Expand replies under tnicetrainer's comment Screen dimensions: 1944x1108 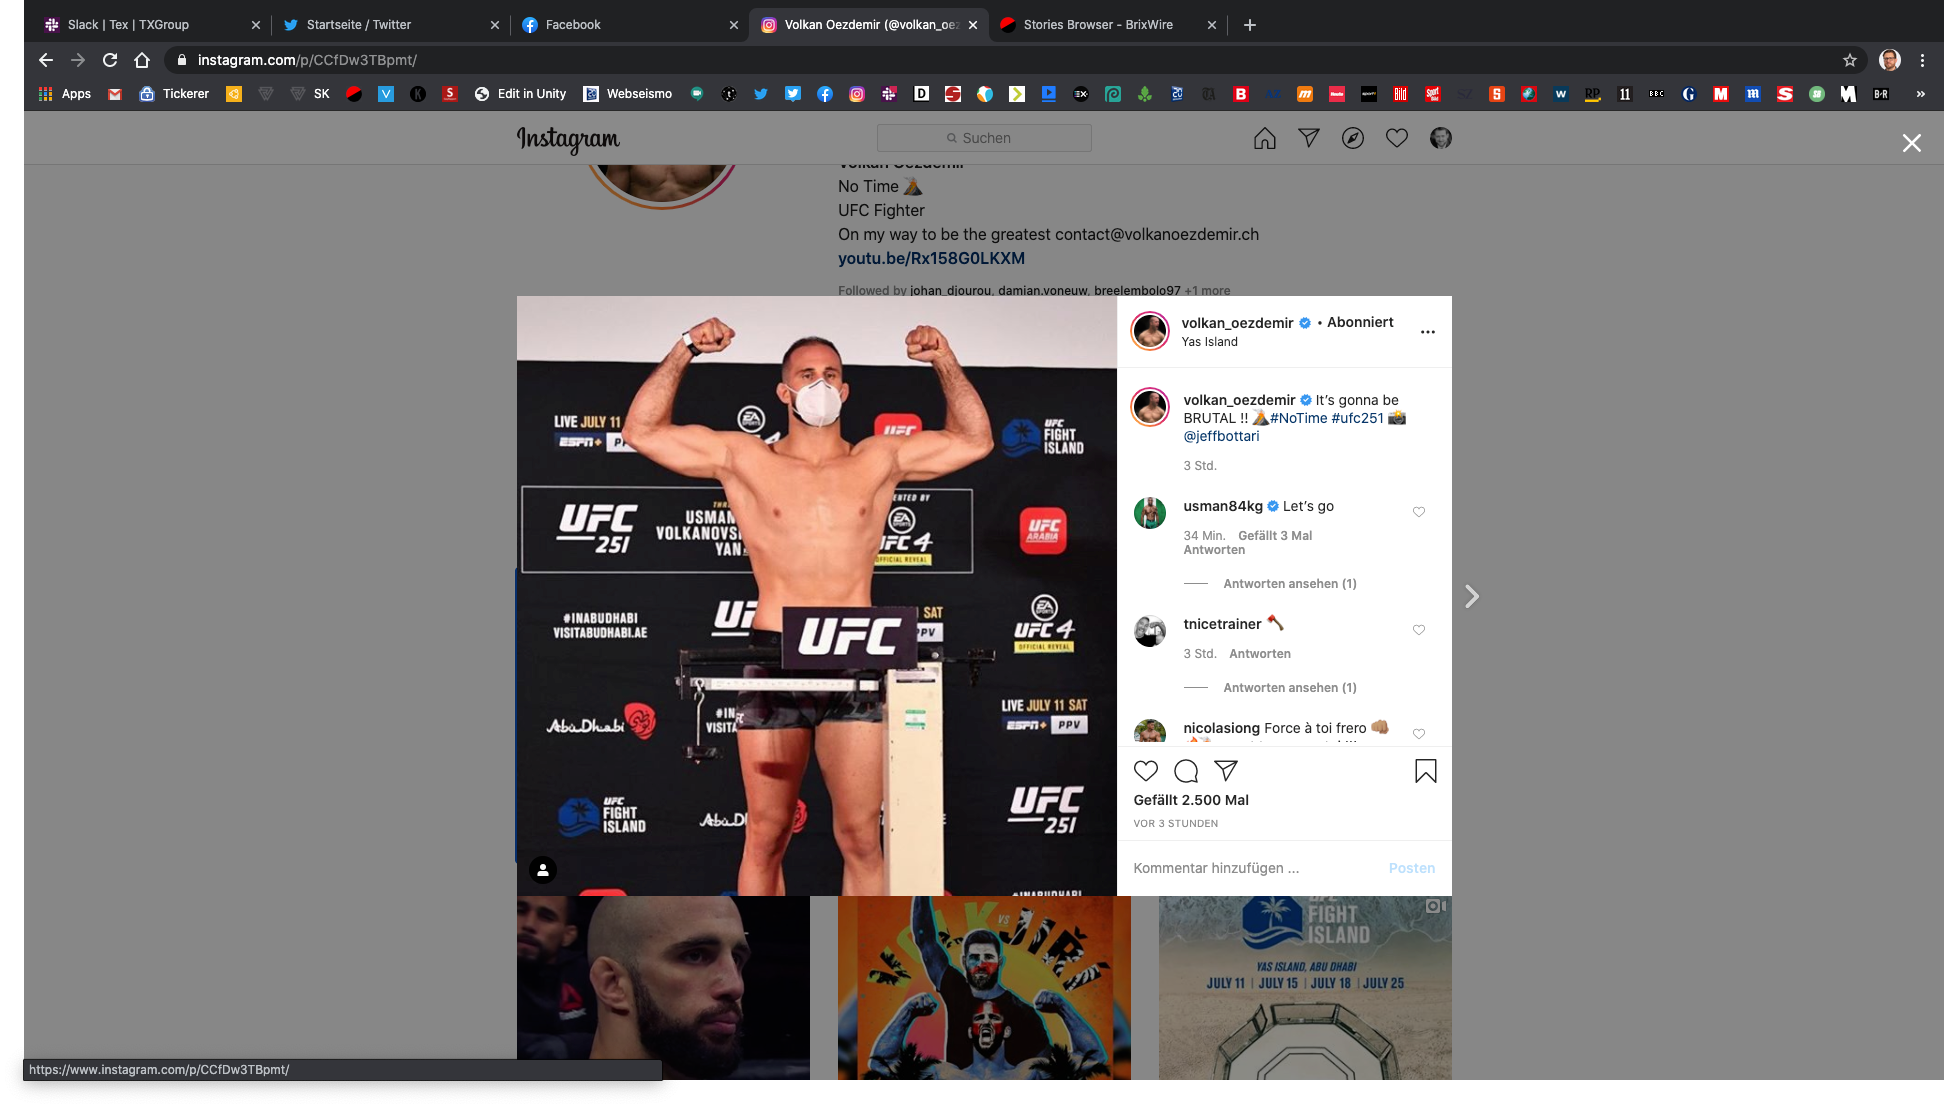pyautogui.click(x=1289, y=688)
